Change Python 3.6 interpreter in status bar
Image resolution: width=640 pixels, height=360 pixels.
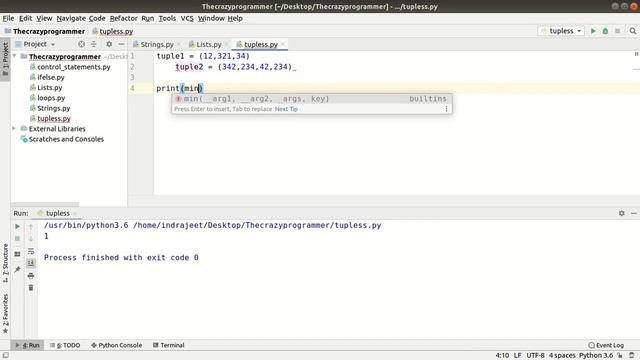click(596, 356)
